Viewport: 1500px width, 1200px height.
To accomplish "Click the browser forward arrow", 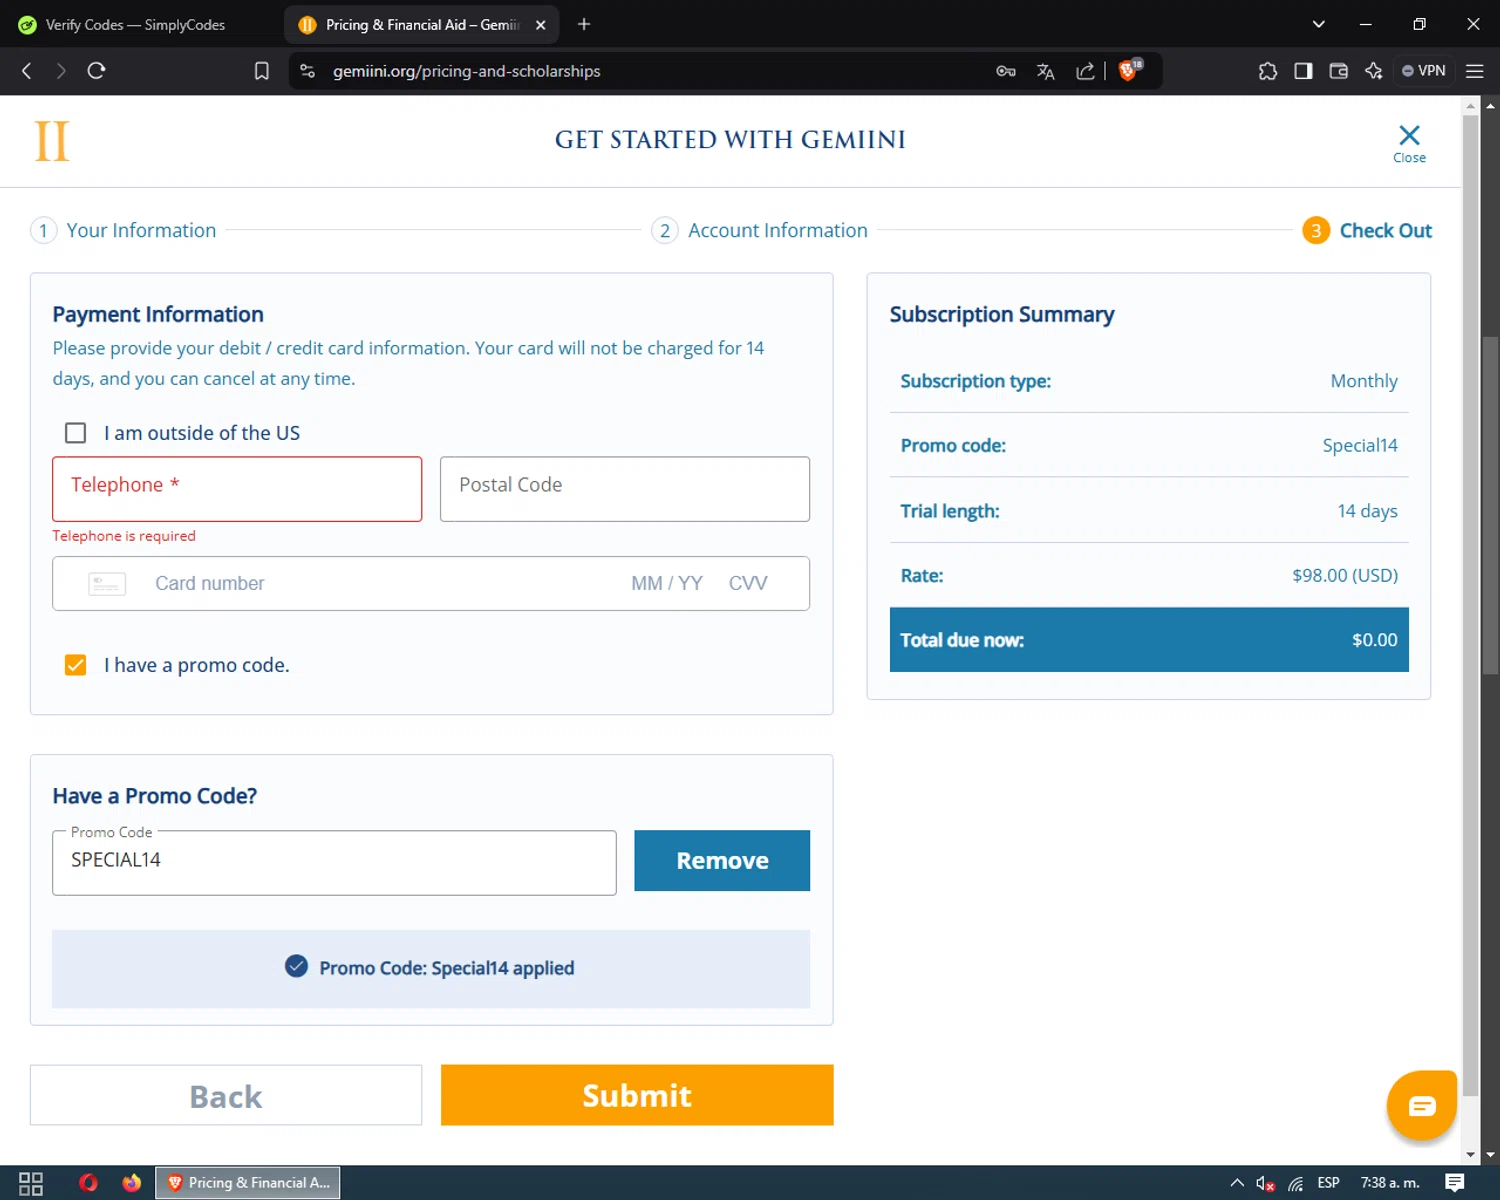I will (61, 71).
